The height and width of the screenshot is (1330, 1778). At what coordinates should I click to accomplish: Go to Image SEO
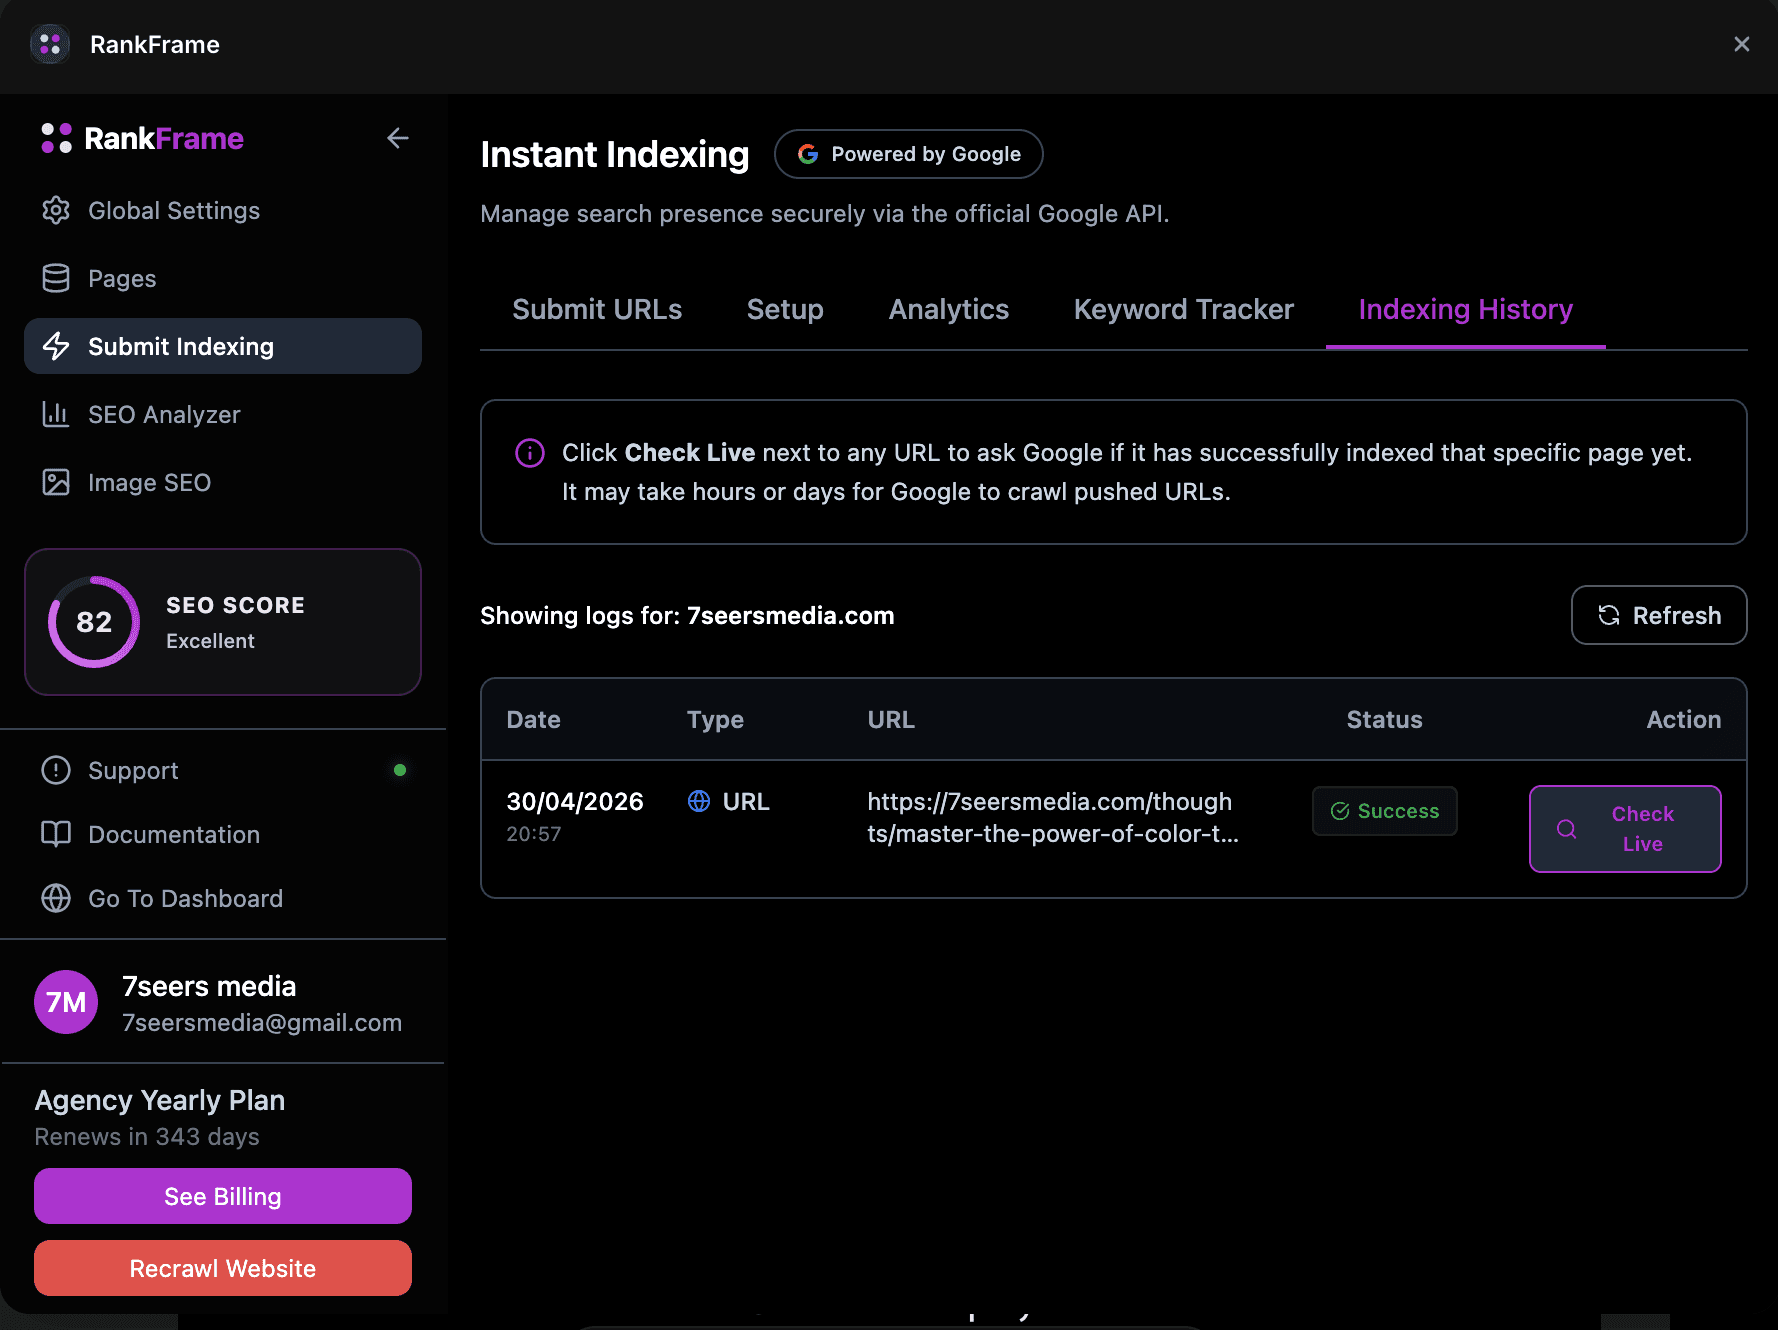223,482
